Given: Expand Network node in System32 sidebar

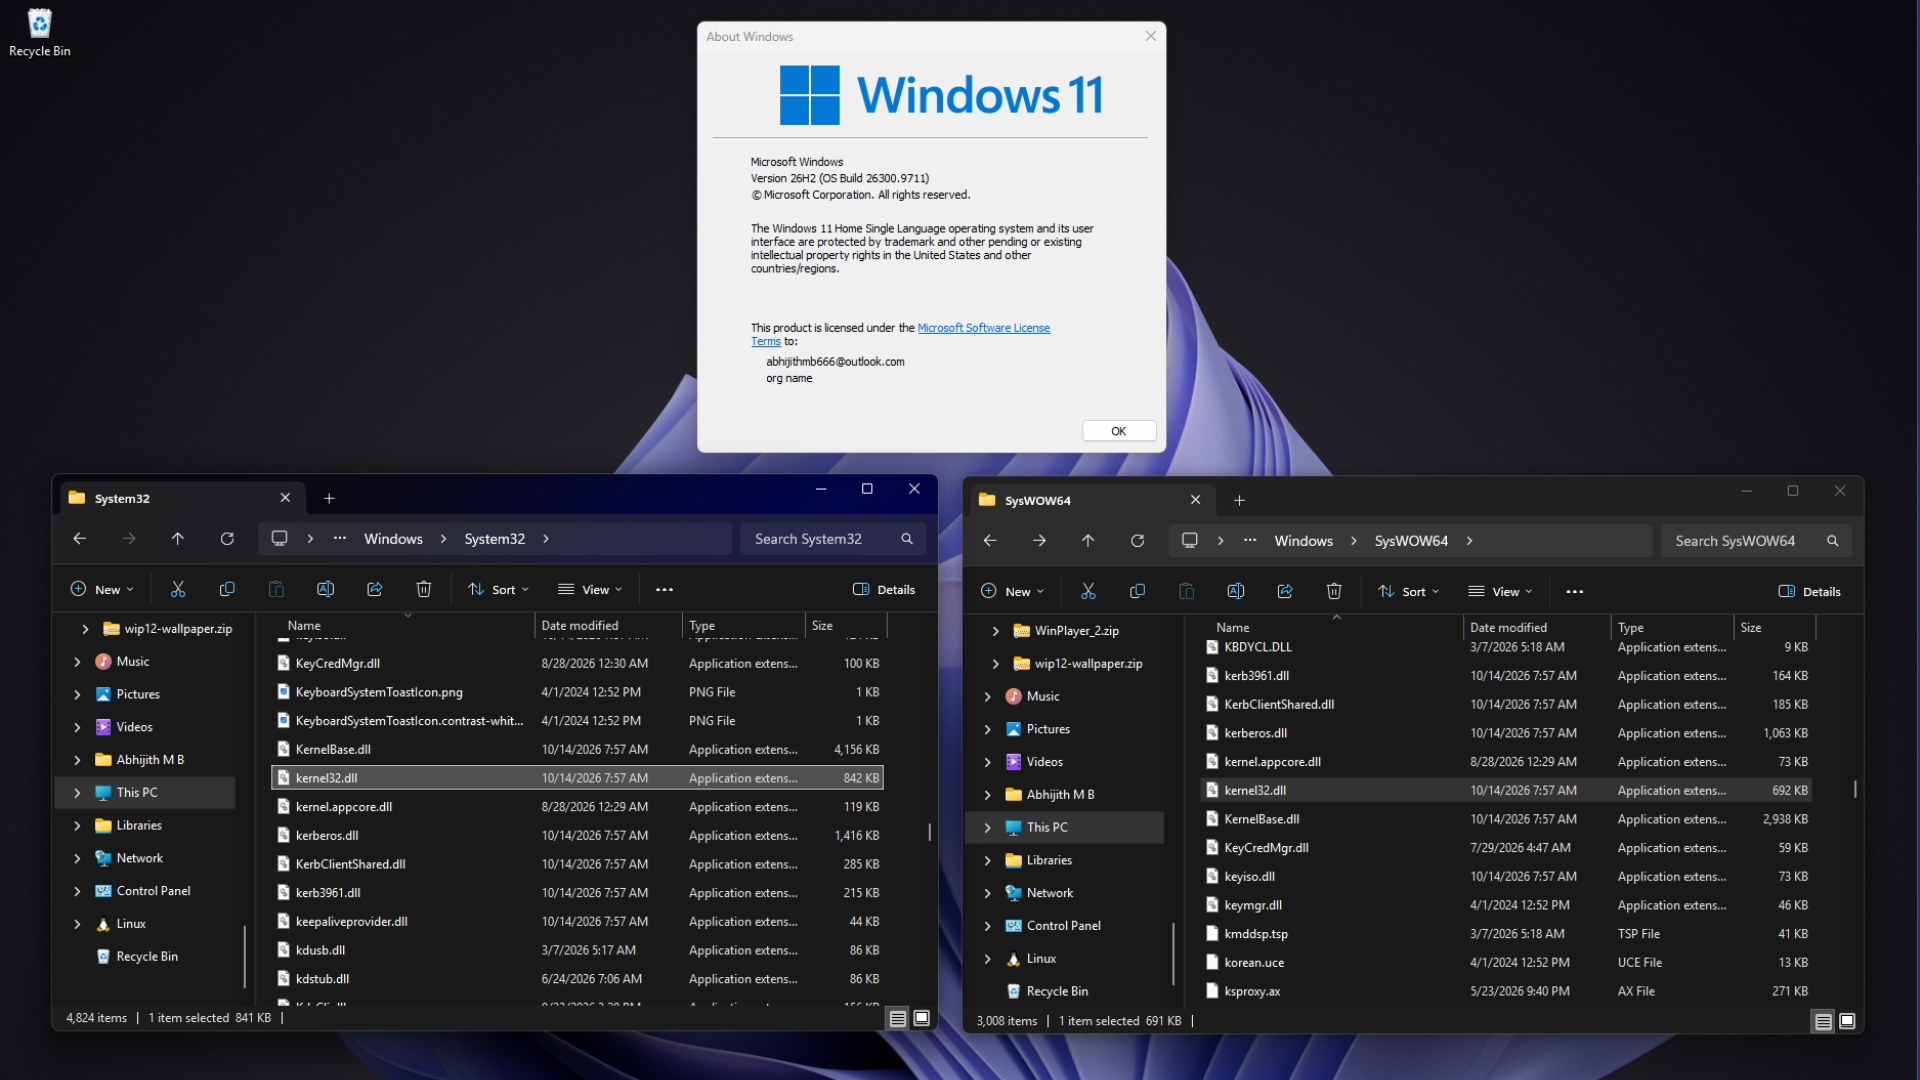Looking at the screenshot, I should tap(77, 859).
